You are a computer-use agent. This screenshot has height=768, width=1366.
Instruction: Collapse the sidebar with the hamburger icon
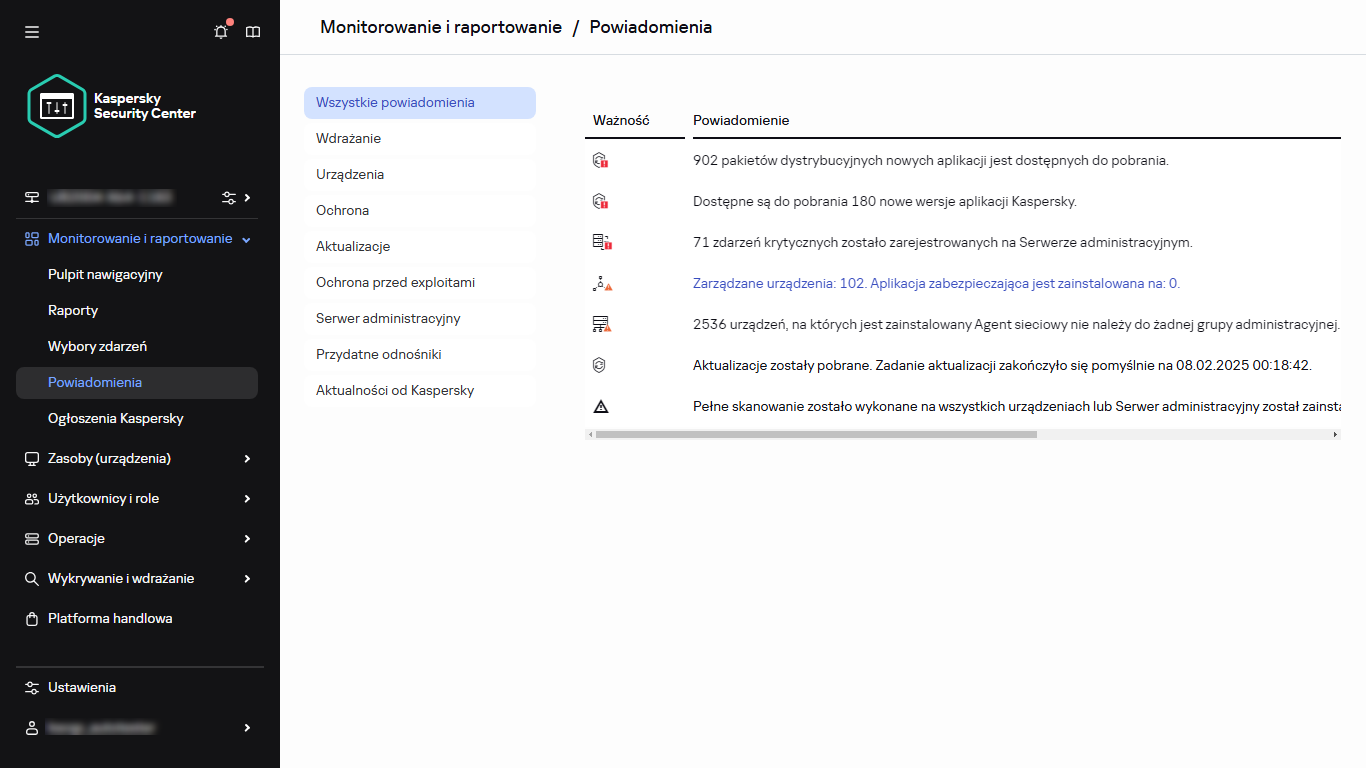click(x=32, y=31)
